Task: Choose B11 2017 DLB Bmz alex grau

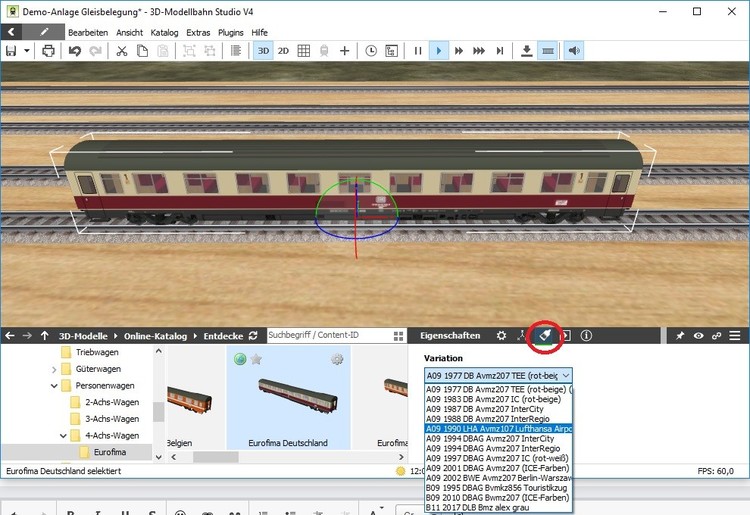Action: point(499,507)
